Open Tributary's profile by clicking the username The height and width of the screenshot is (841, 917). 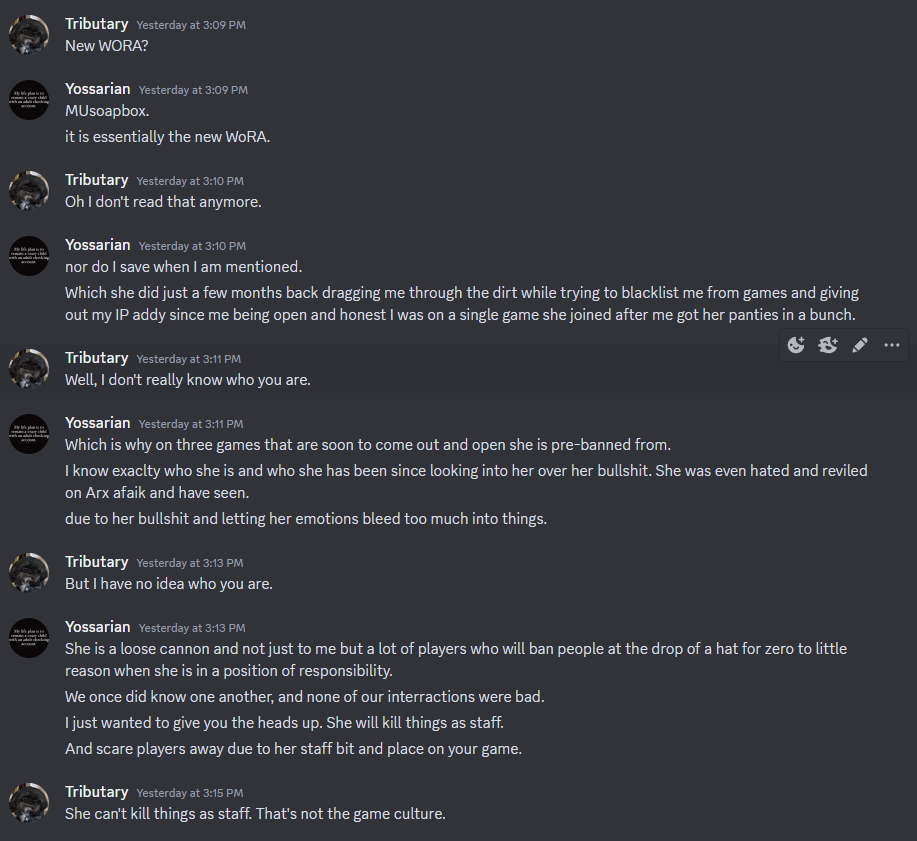point(96,23)
